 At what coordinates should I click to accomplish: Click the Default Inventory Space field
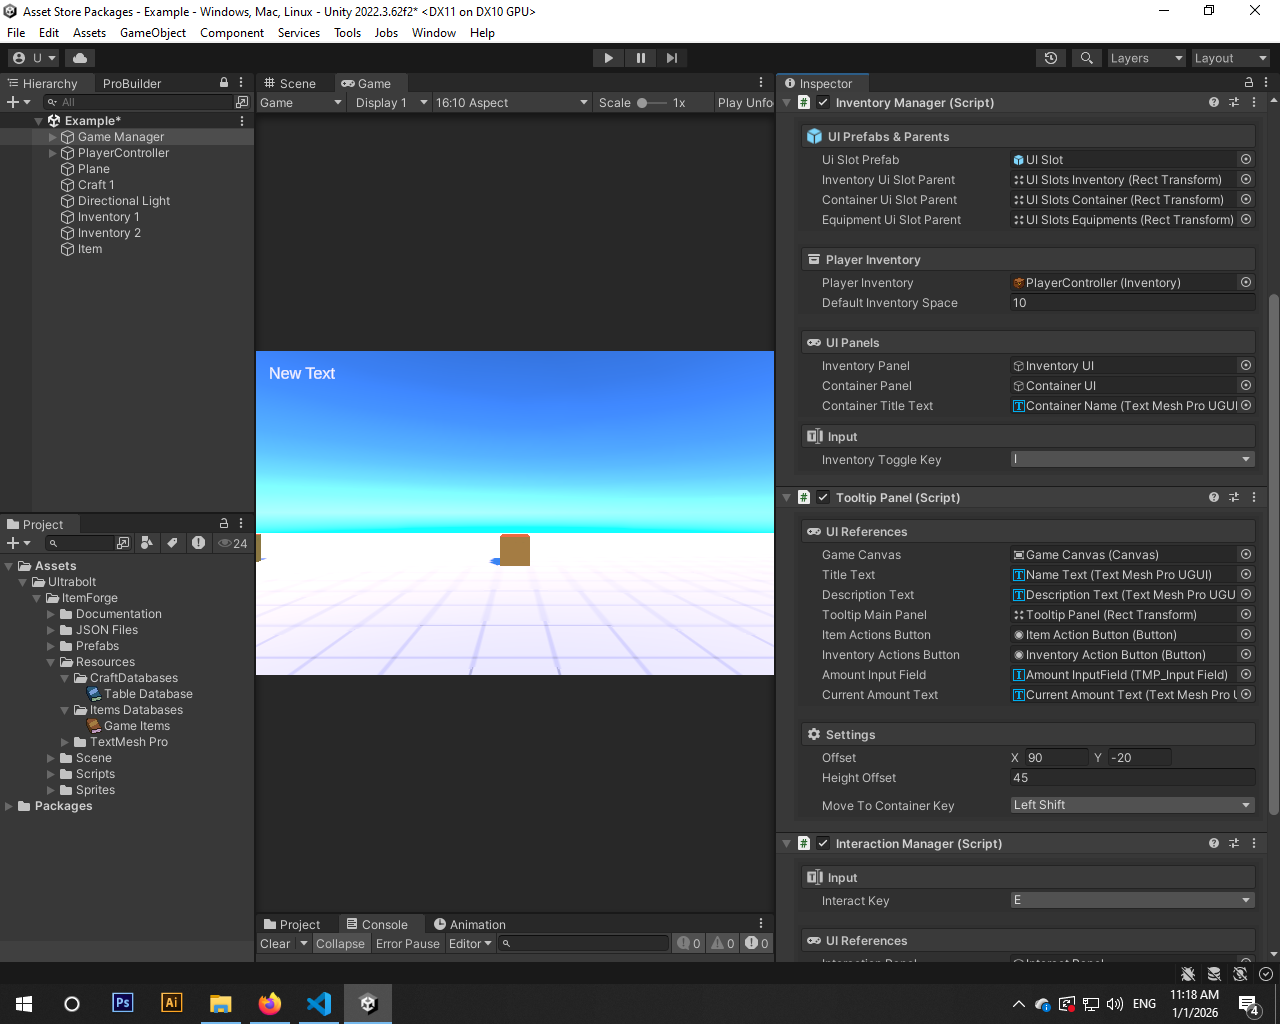coord(1132,303)
